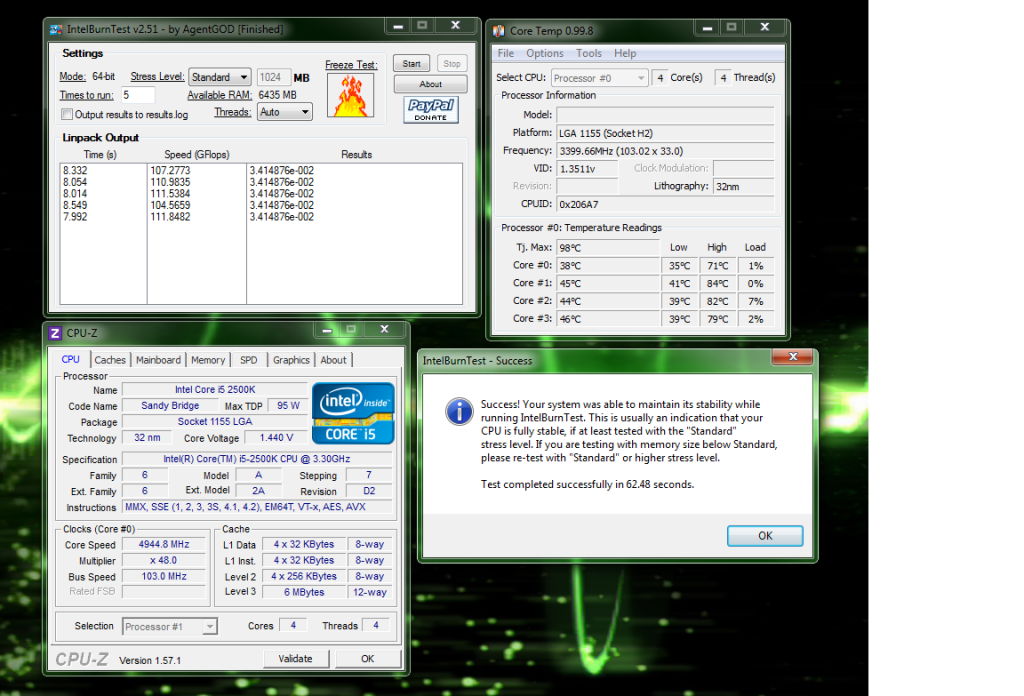Switch to the Mainboard tab in CPU-Z
1024x696 pixels.
coord(159,360)
